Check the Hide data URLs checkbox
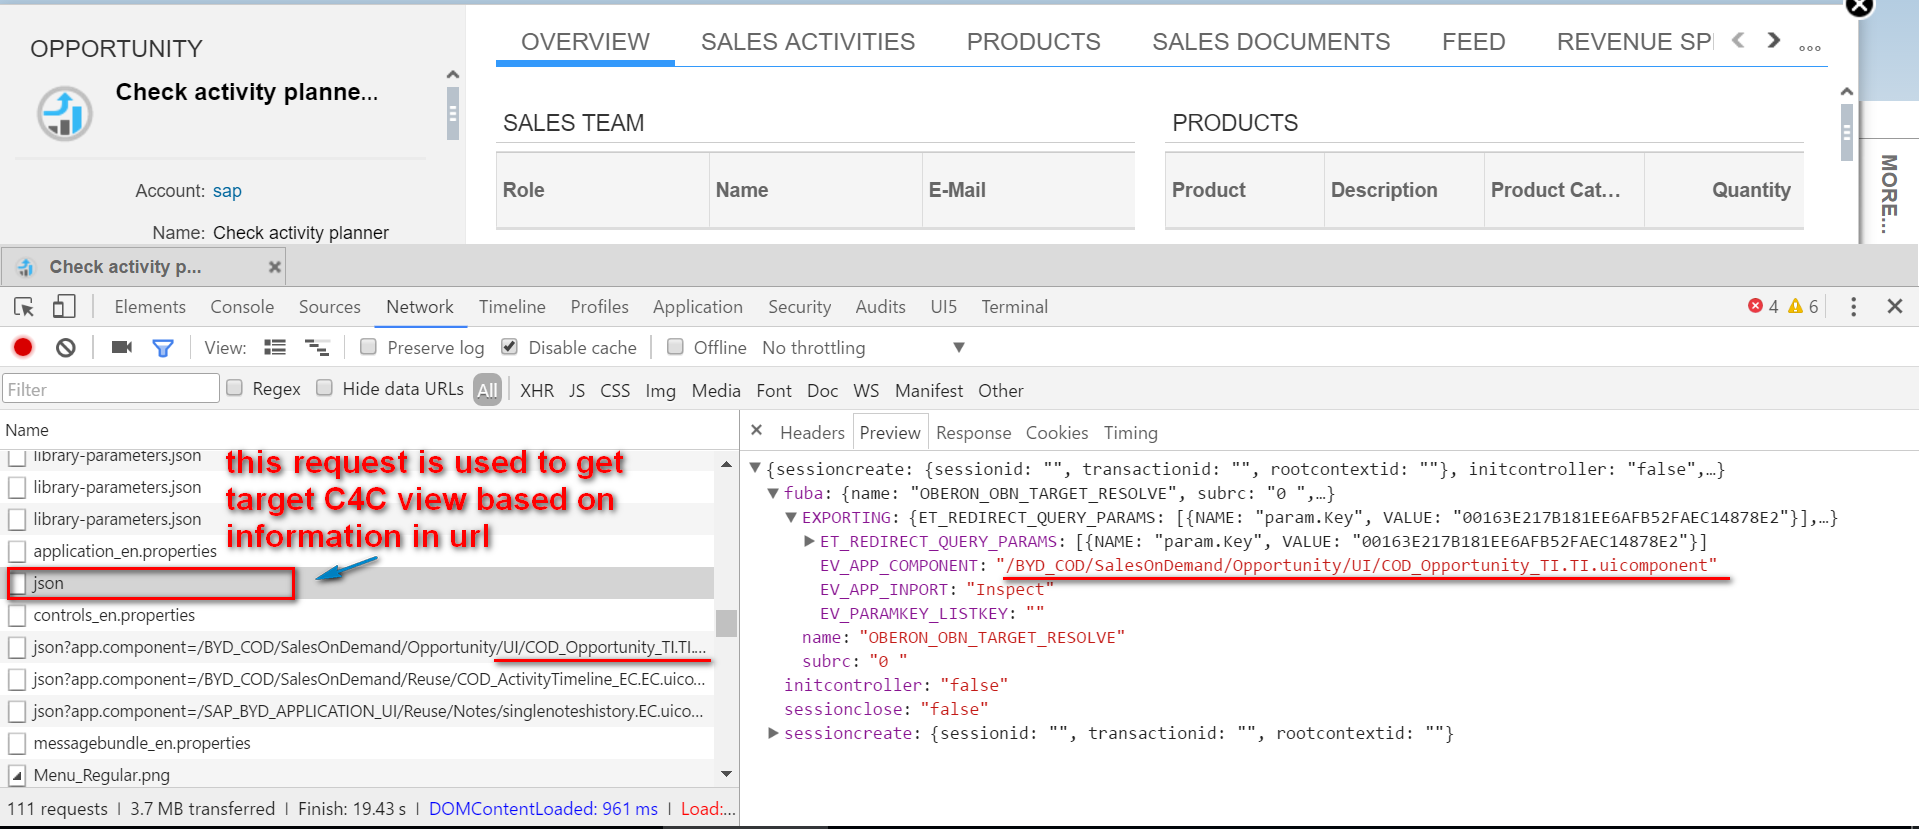Screen dimensions: 1919x829 point(324,387)
